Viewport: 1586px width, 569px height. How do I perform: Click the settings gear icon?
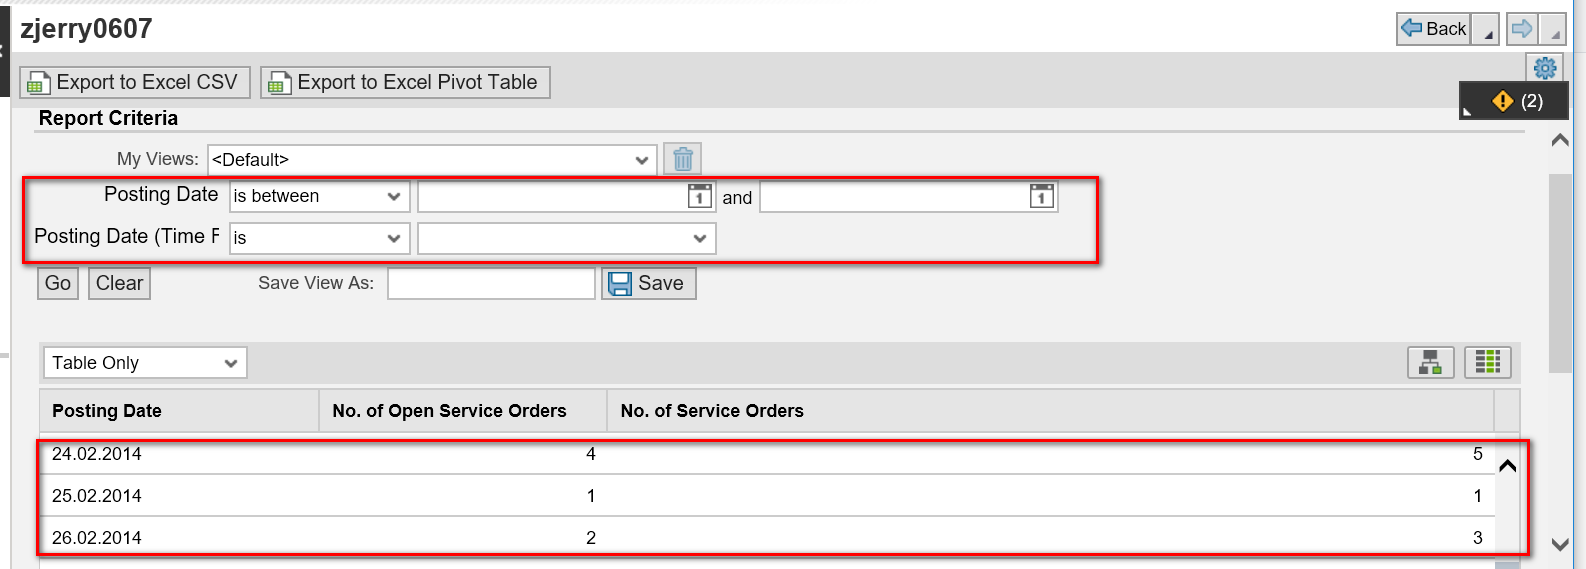pyautogui.click(x=1545, y=68)
